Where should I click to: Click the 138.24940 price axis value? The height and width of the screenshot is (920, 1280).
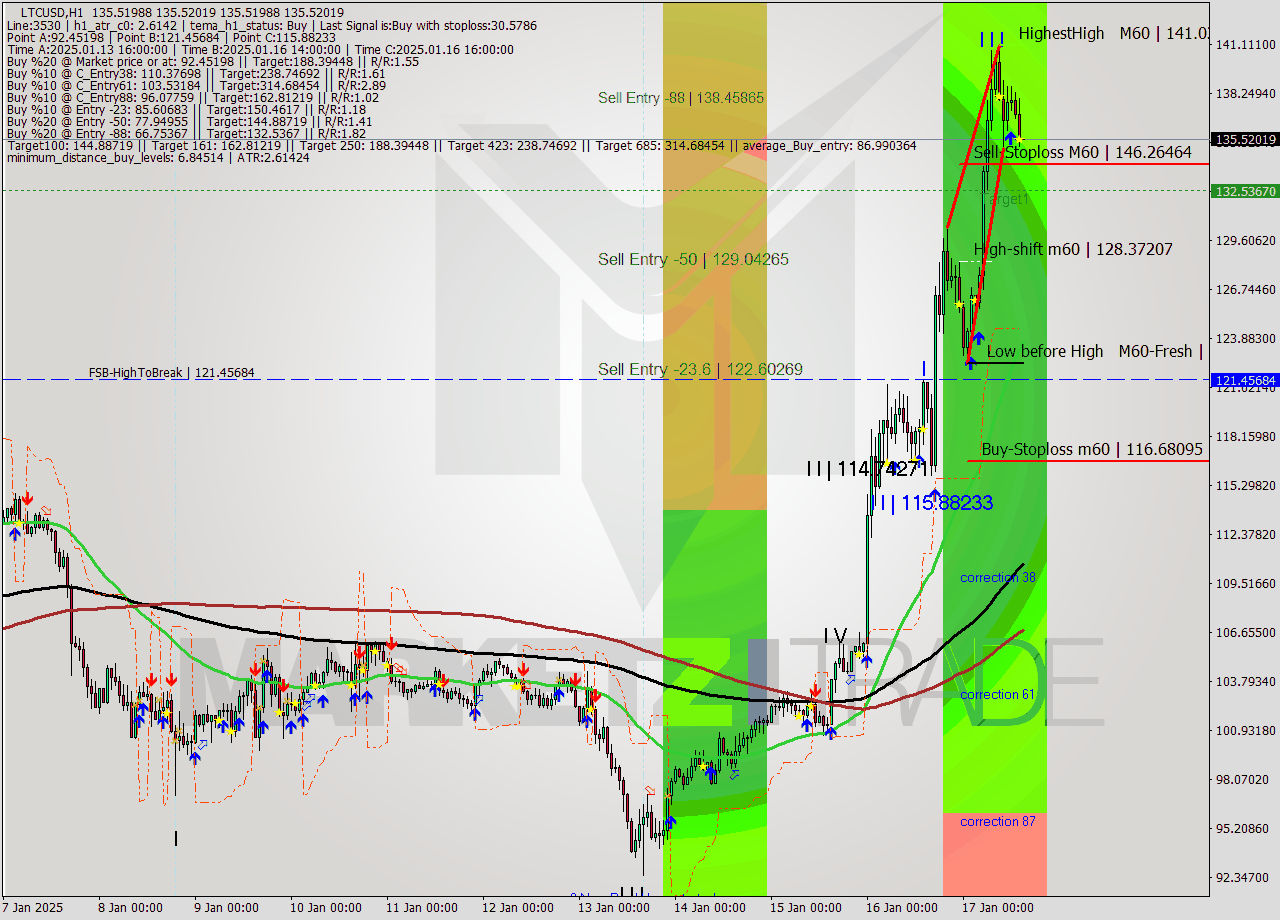(x=1245, y=93)
